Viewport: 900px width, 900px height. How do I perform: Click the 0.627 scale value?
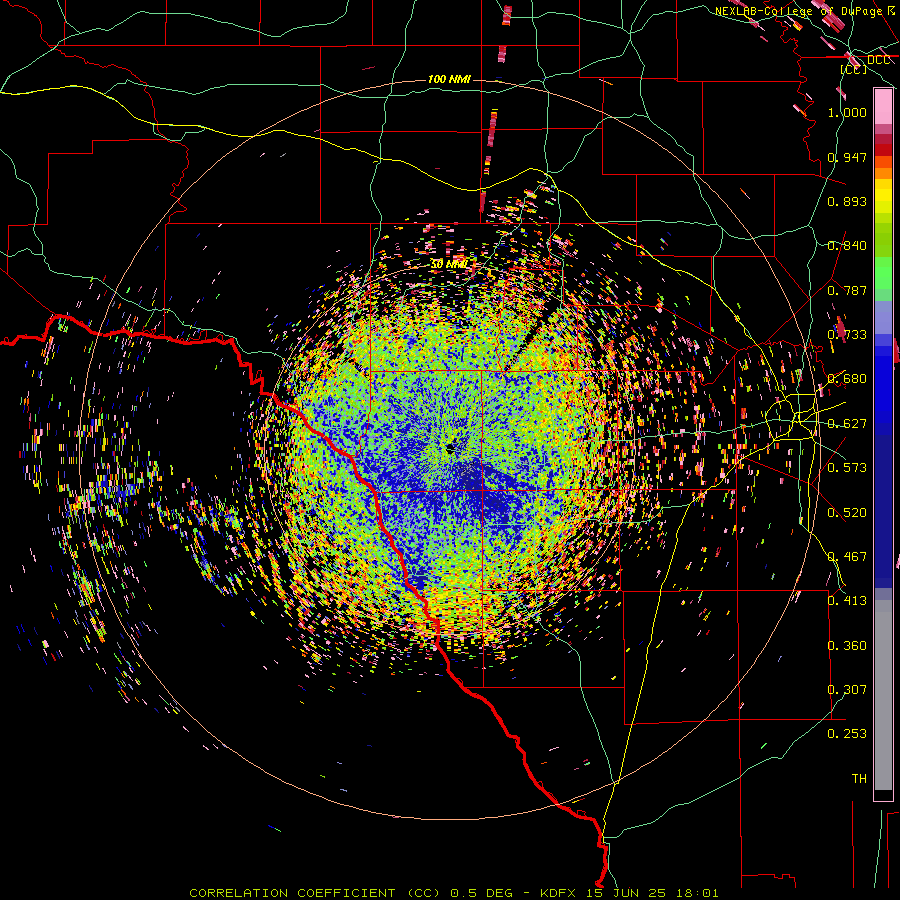847,424
